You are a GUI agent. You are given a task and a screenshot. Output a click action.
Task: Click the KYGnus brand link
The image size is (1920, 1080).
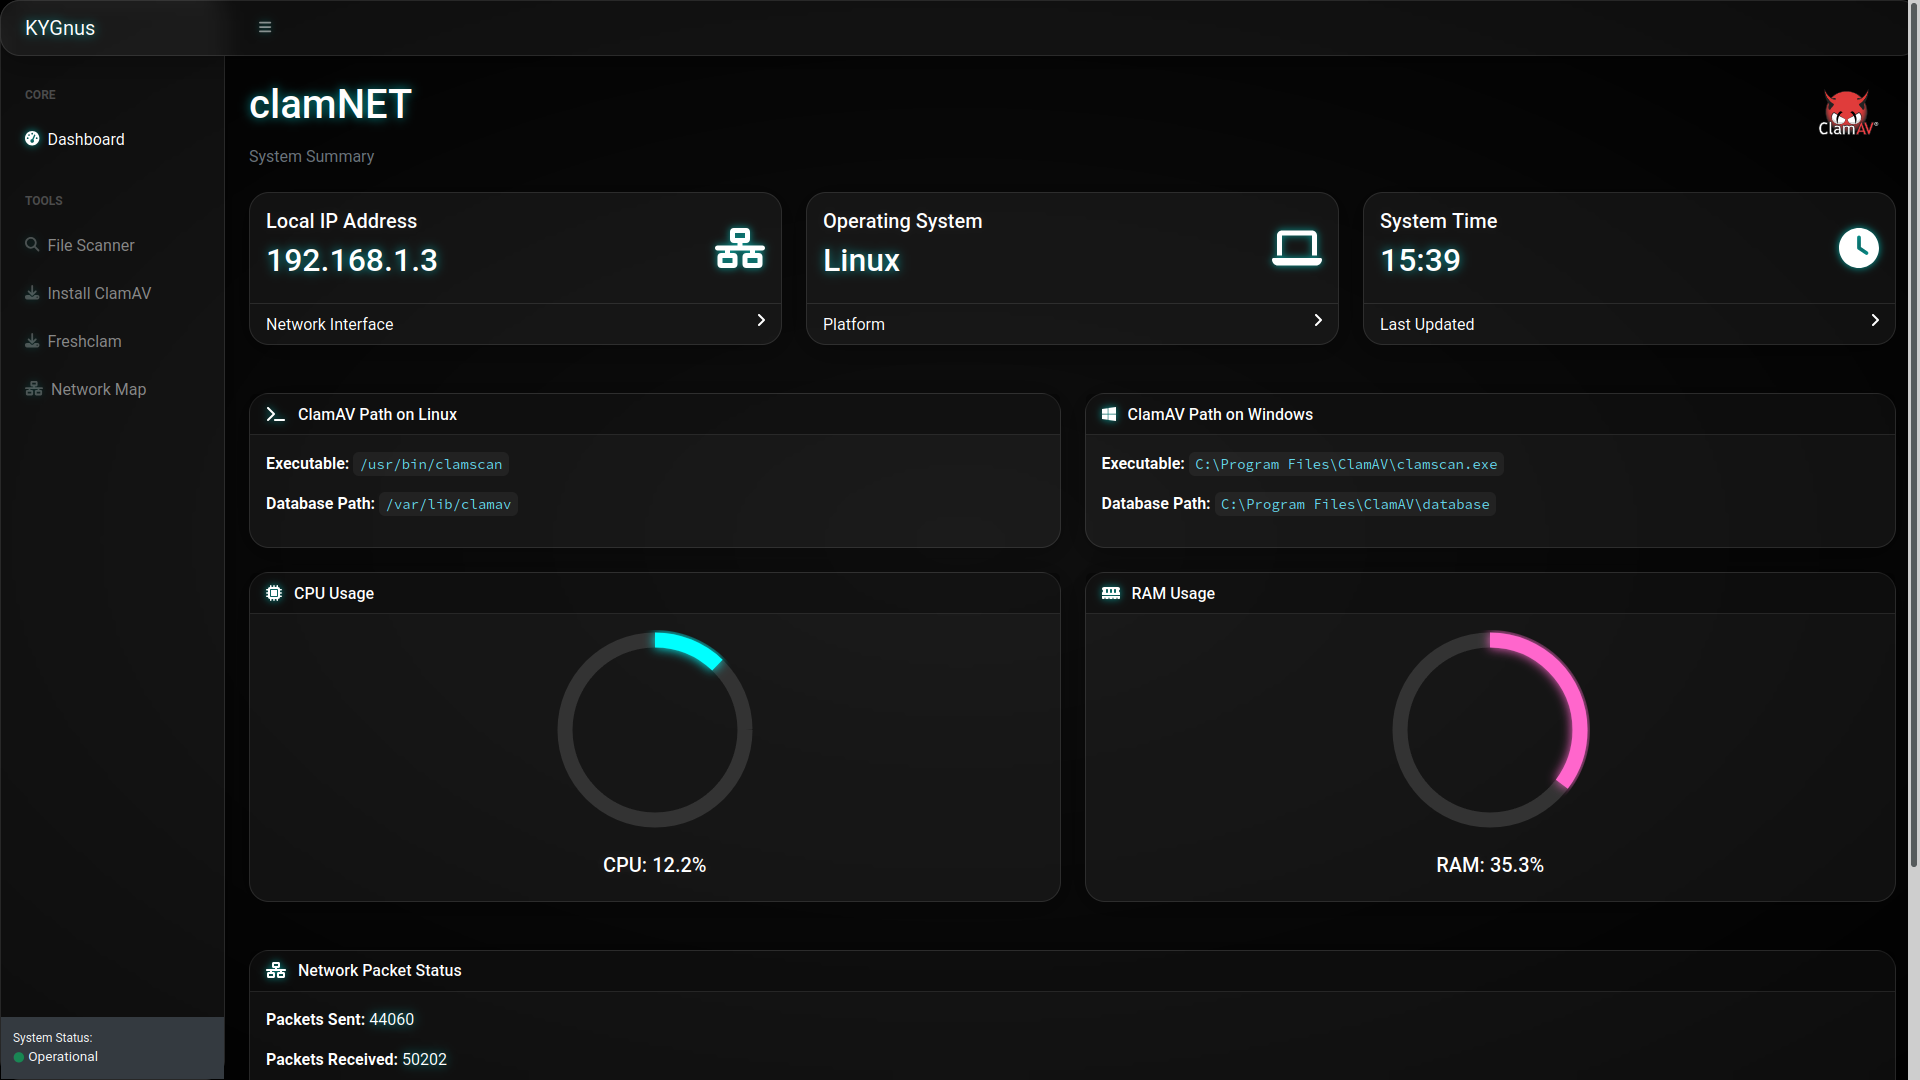[x=60, y=28]
